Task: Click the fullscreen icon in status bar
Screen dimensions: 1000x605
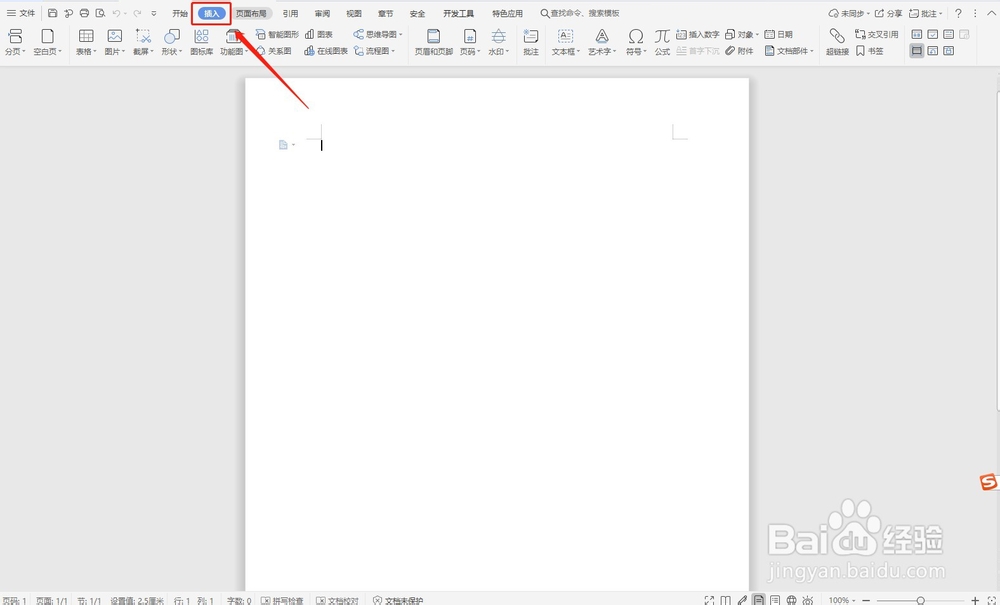Action: coord(709,600)
